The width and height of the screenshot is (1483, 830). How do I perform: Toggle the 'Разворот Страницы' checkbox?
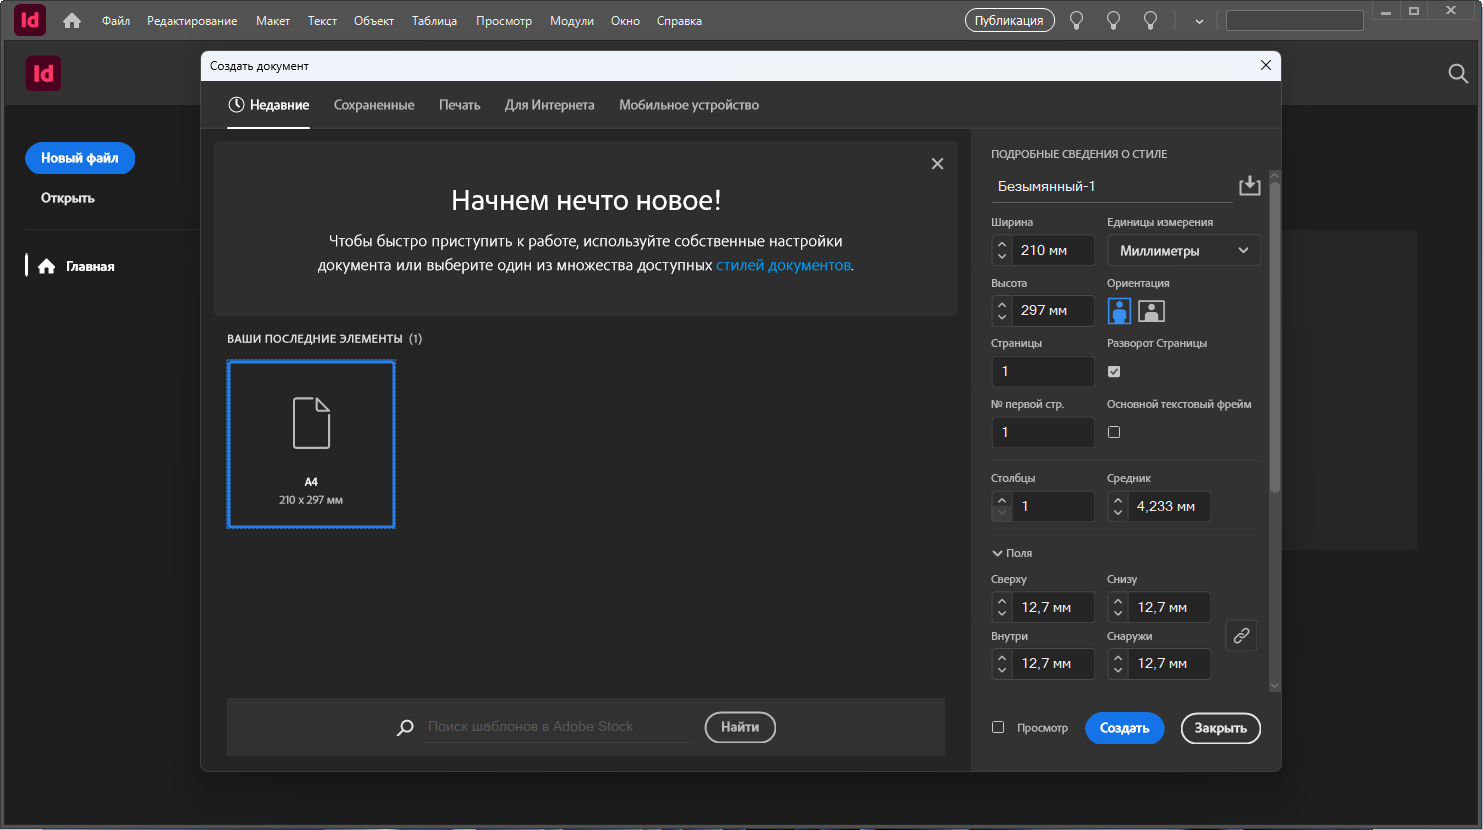click(x=1114, y=372)
